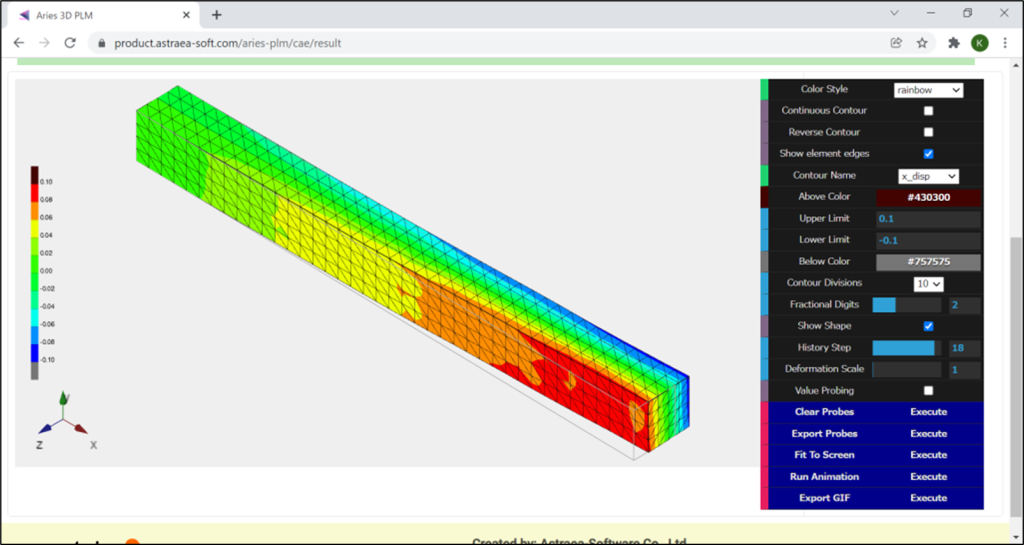Uncheck the Show Shape checkbox
The height and width of the screenshot is (545, 1024).
[928, 326]
